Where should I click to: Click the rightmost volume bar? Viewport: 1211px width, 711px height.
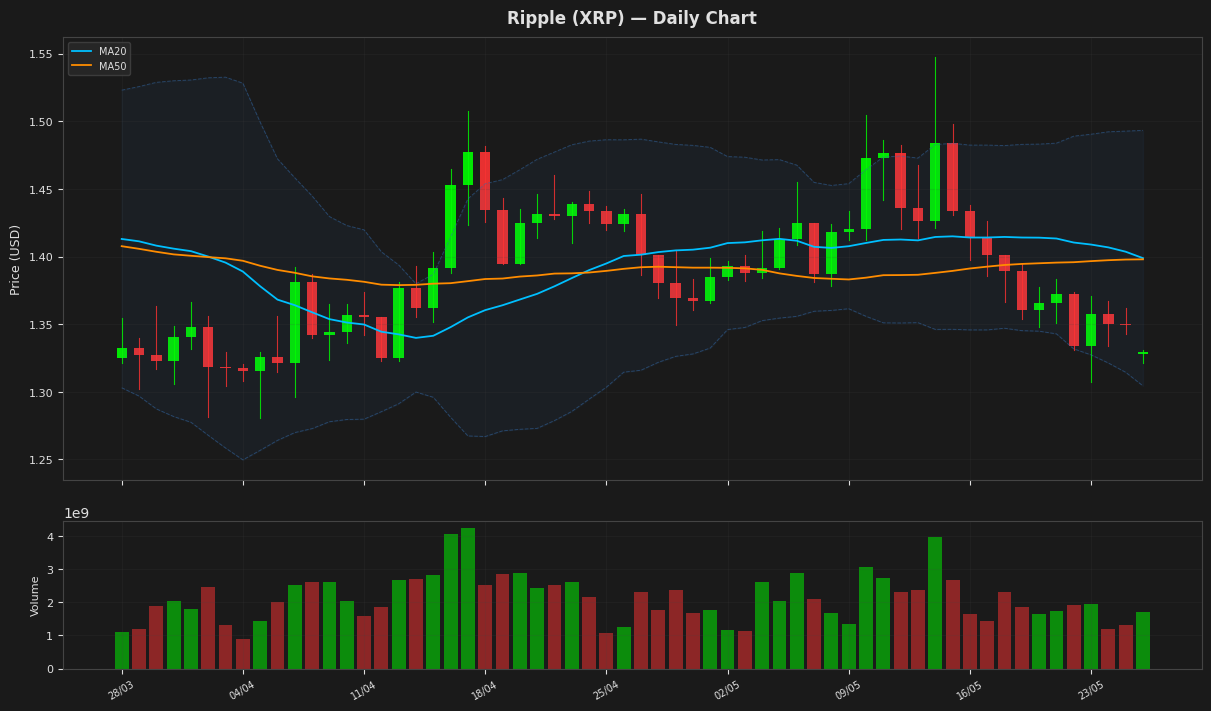1143,641
